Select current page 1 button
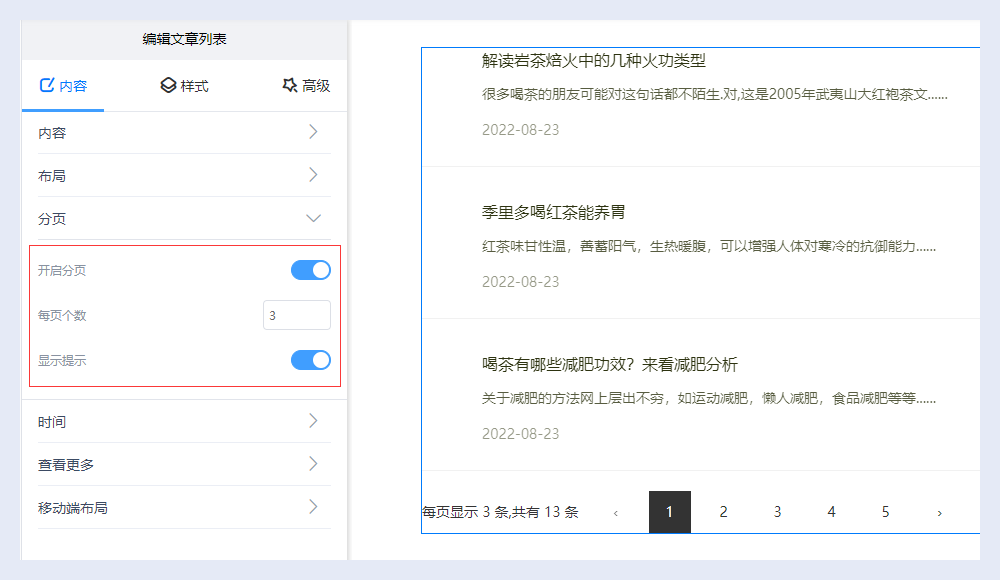 pyautogui.click(x=669, y=512)
